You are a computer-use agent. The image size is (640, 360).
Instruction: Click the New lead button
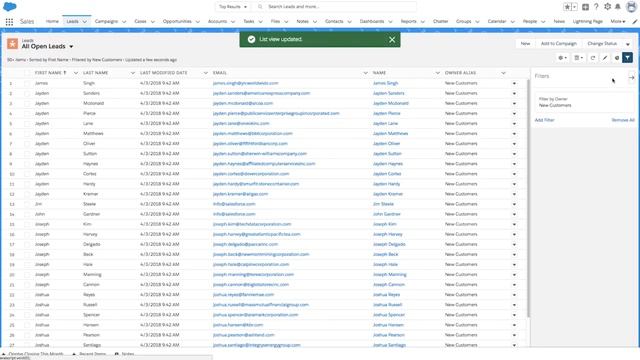click(x=525, y=44)
